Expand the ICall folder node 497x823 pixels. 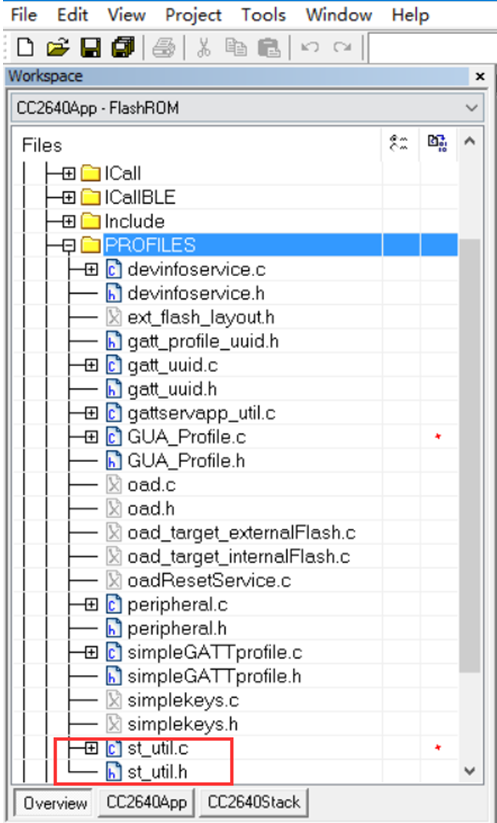click(69, 173)
